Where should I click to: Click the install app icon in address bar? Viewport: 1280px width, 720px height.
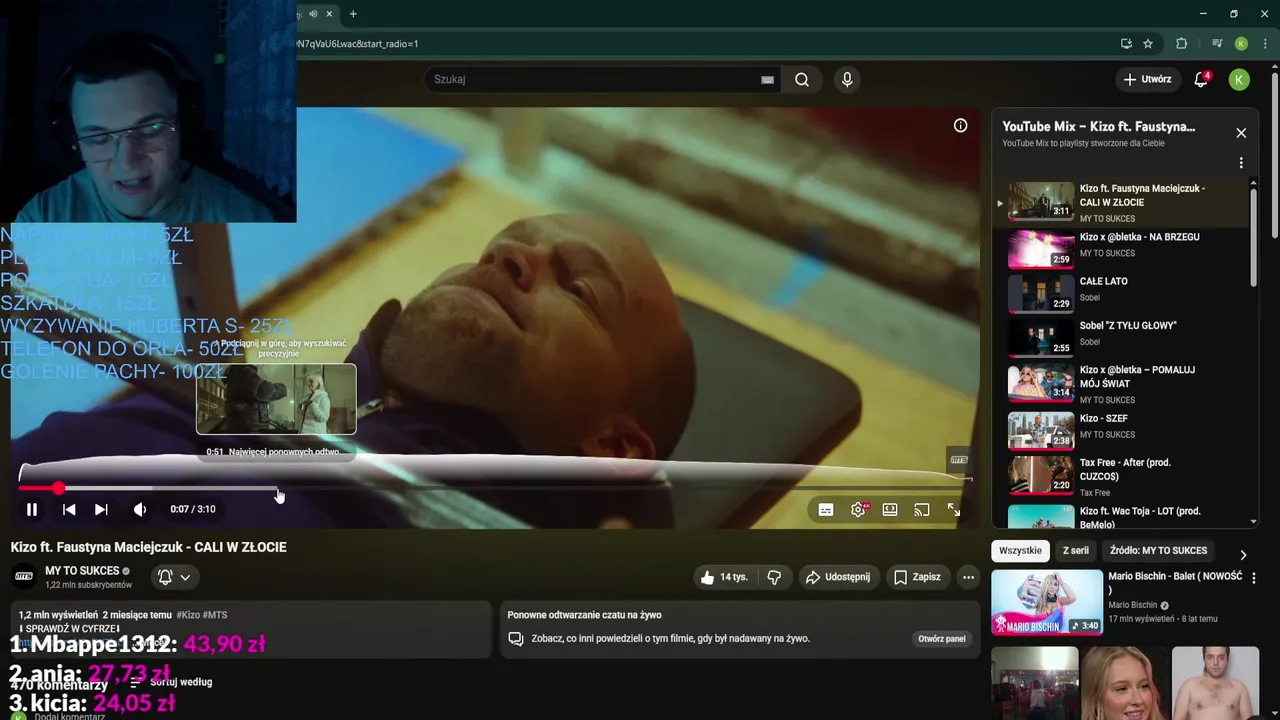(1126, 44)
